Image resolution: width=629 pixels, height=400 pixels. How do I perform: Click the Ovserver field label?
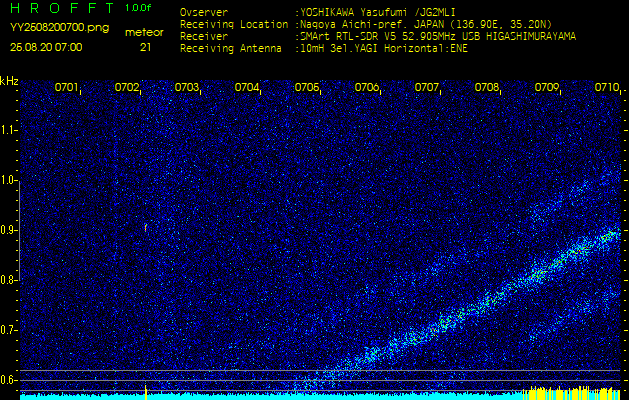[x=204, y=12]
